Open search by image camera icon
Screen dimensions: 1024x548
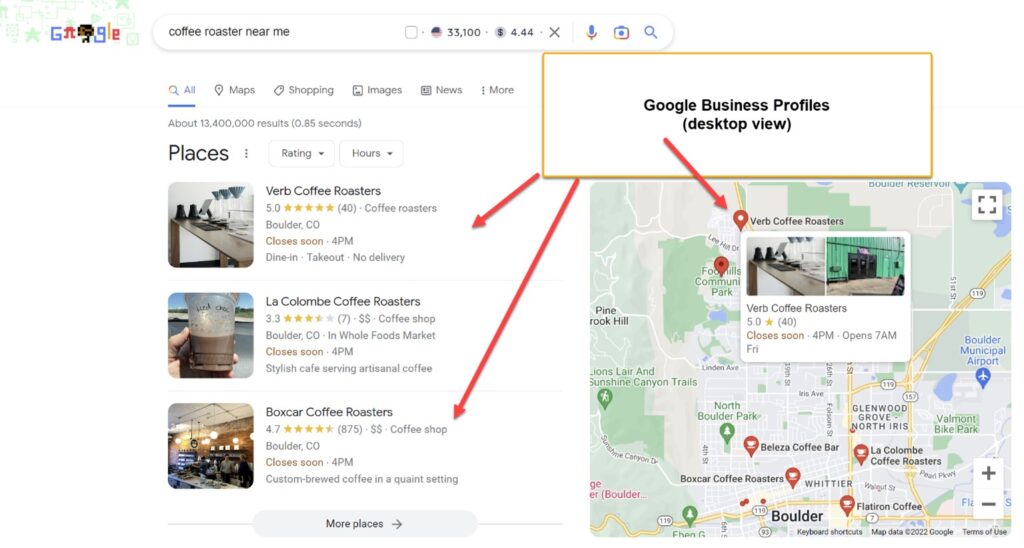click(x=621, y=32)
